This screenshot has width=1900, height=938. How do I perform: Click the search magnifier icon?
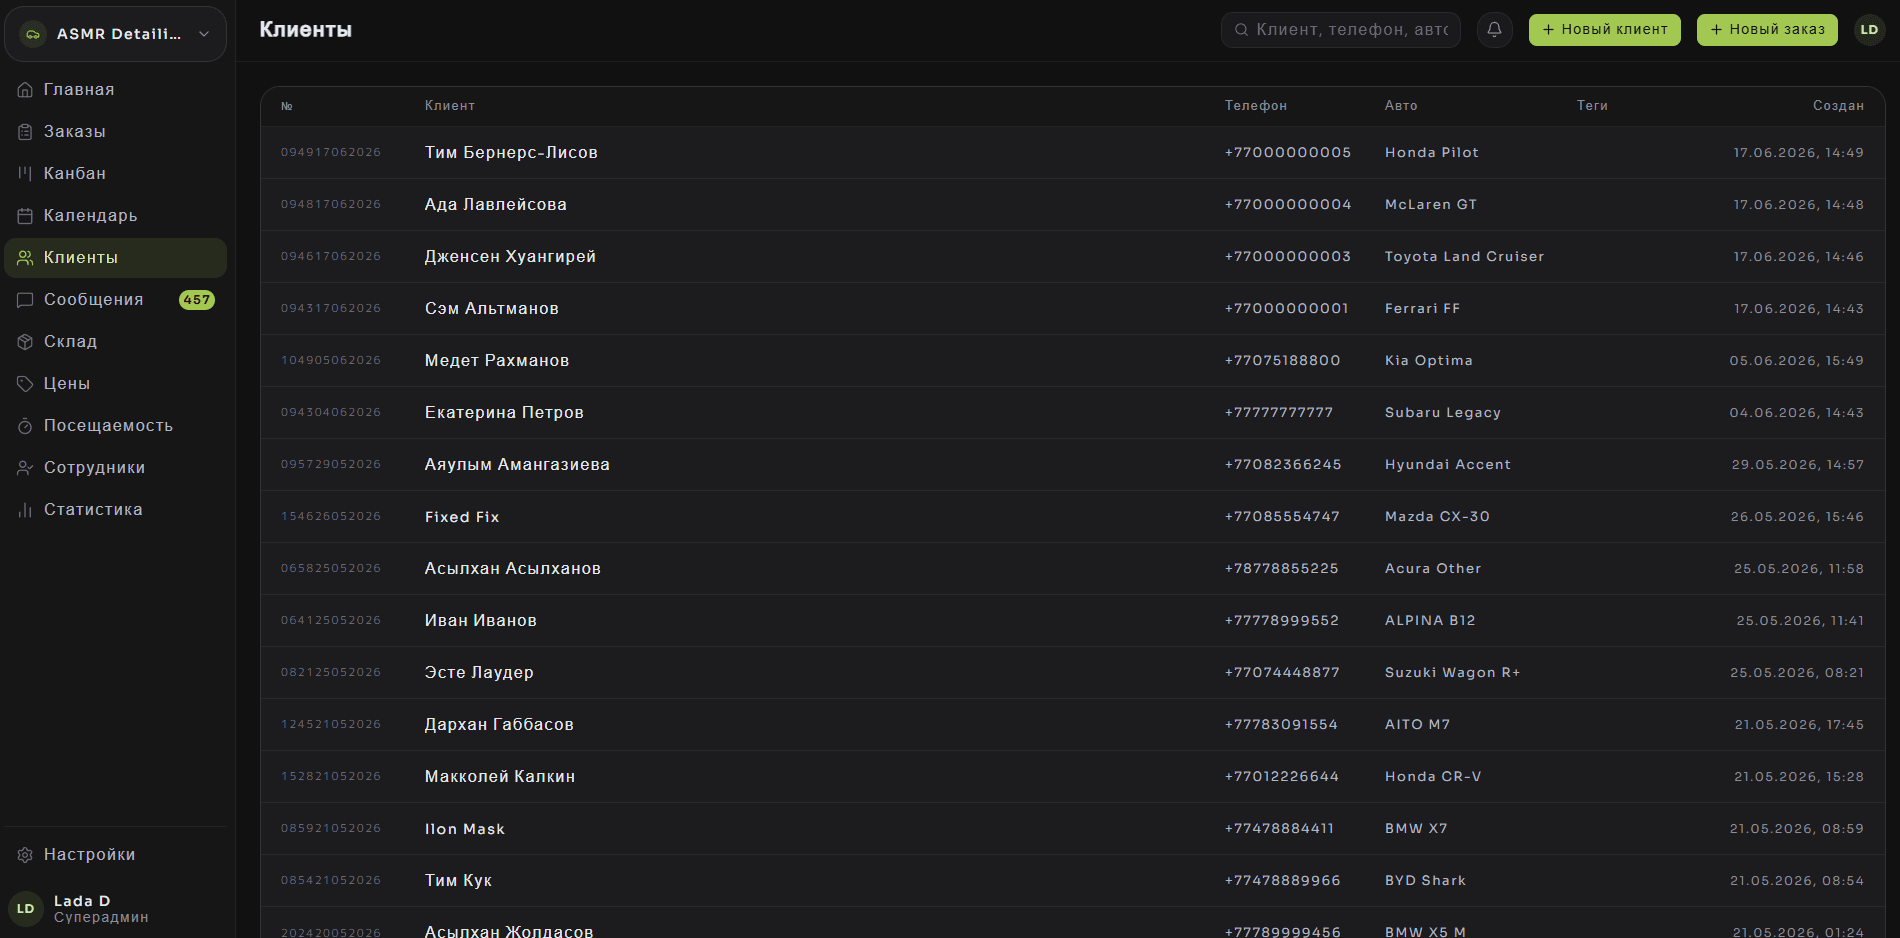(1241, 30)
